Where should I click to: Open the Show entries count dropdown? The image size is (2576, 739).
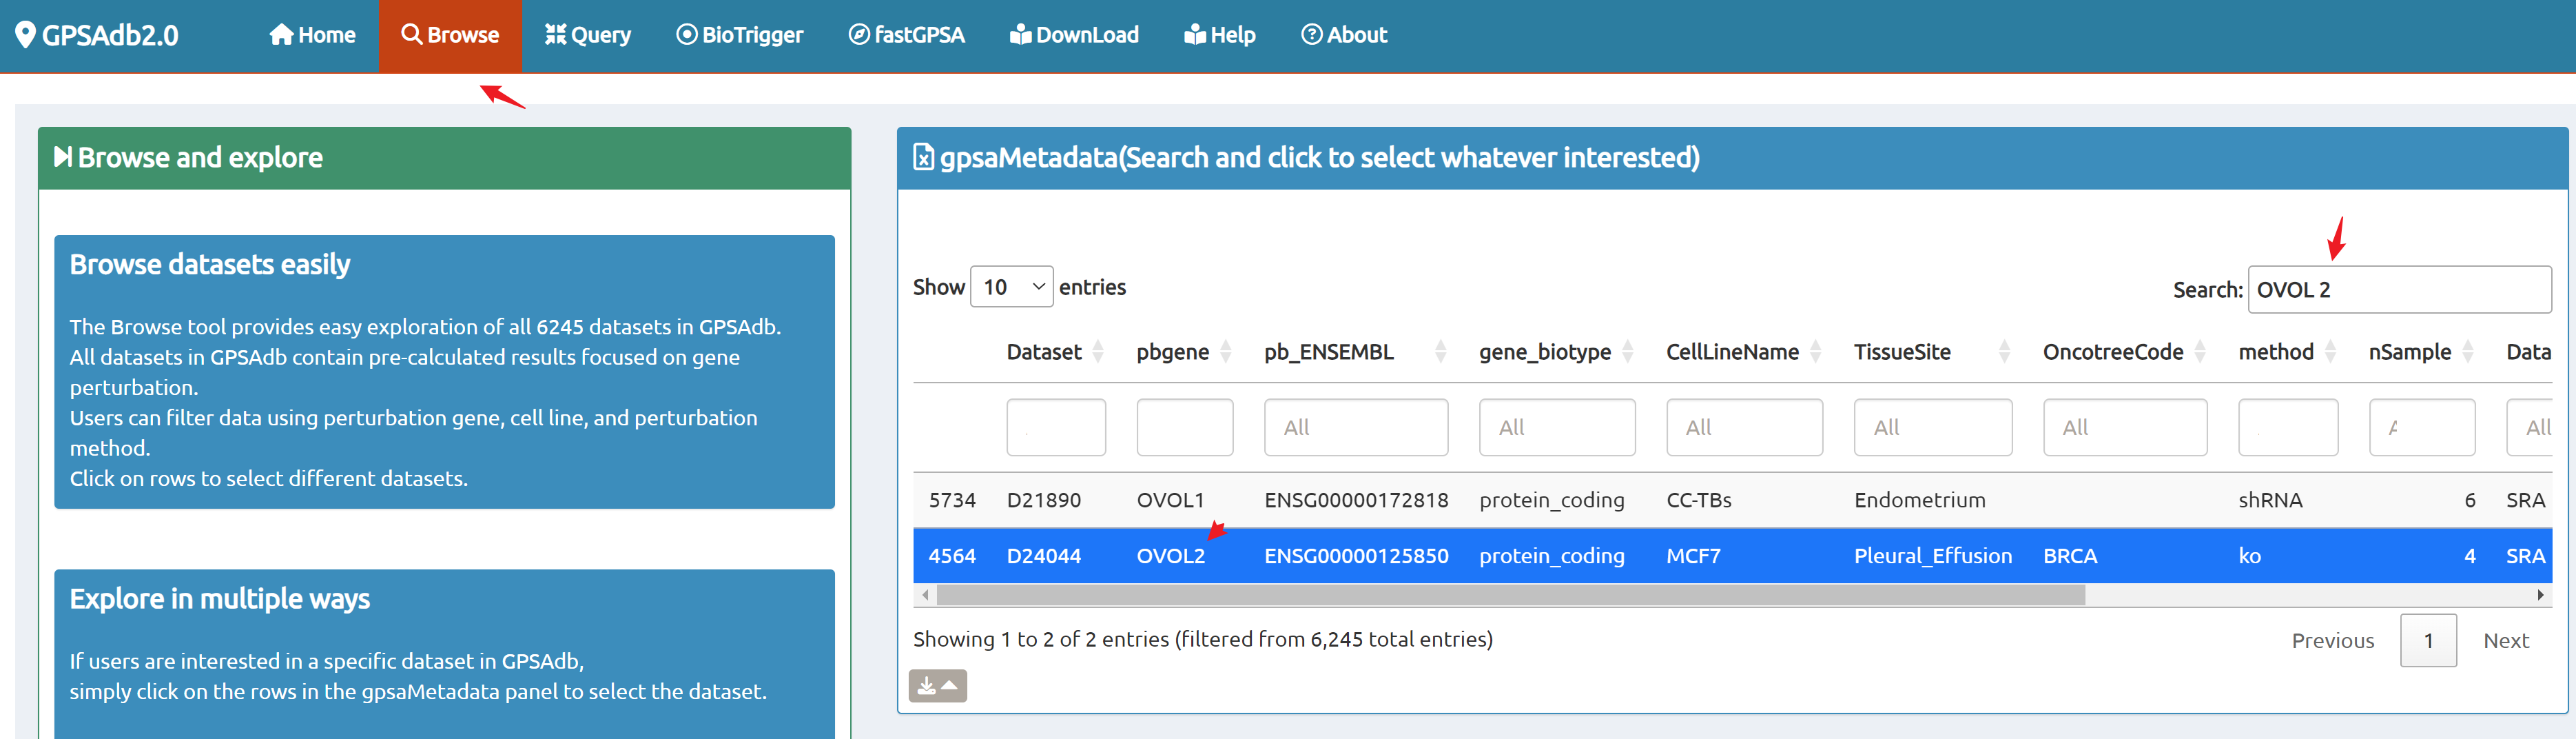coord(1011,287)
